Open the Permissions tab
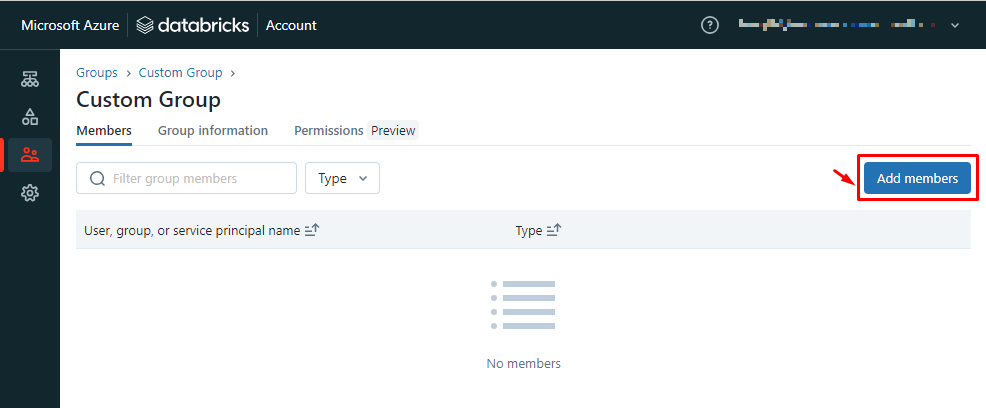This screenshot has height=408, width=986. [328, 131]
